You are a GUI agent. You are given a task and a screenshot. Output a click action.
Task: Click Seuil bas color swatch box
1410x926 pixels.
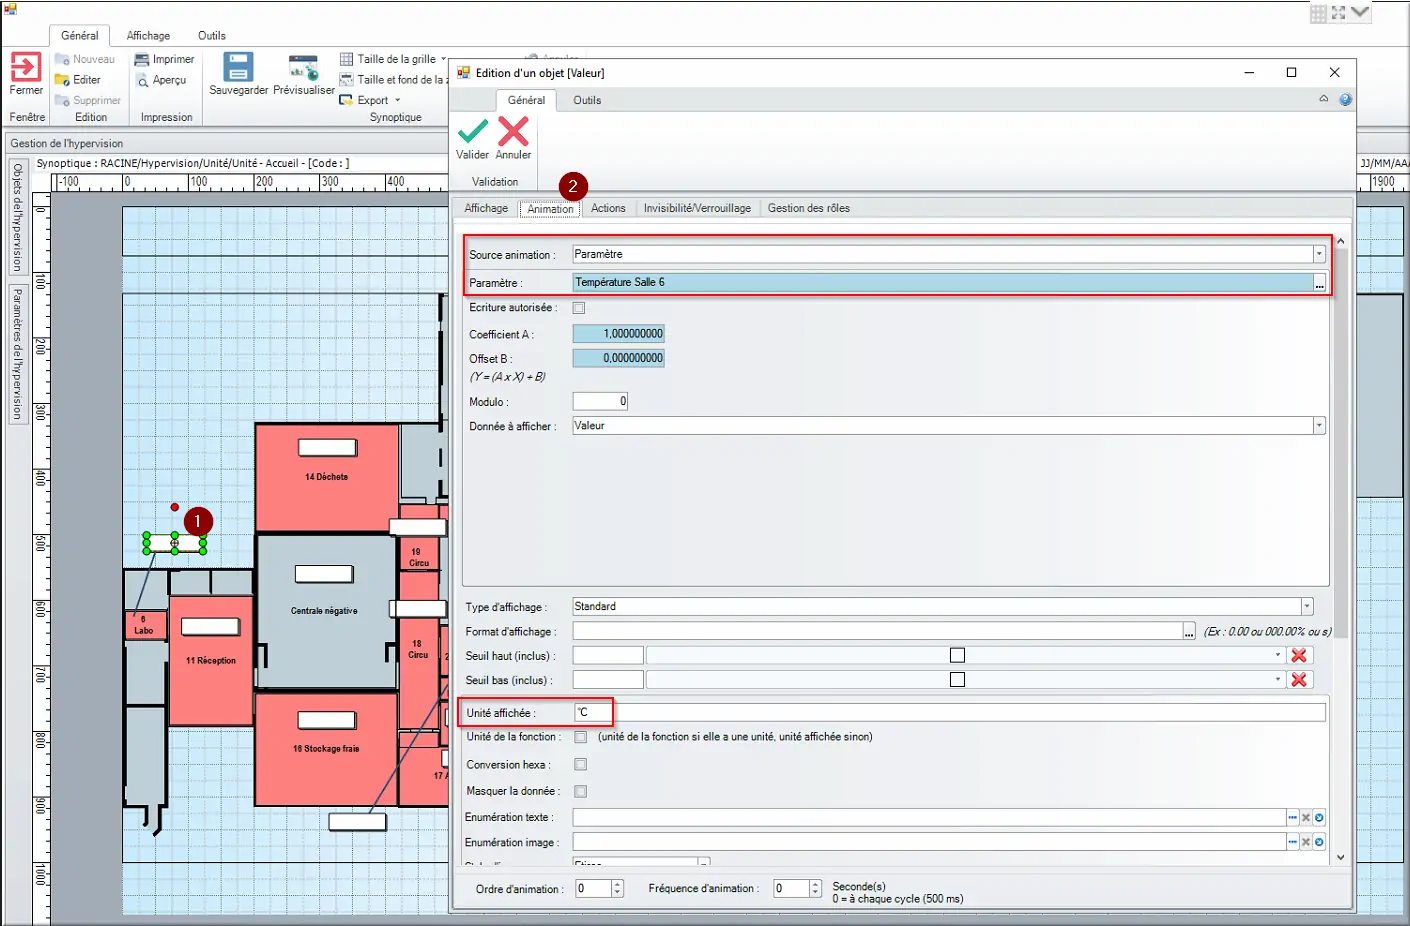click(x=957, y=680)
